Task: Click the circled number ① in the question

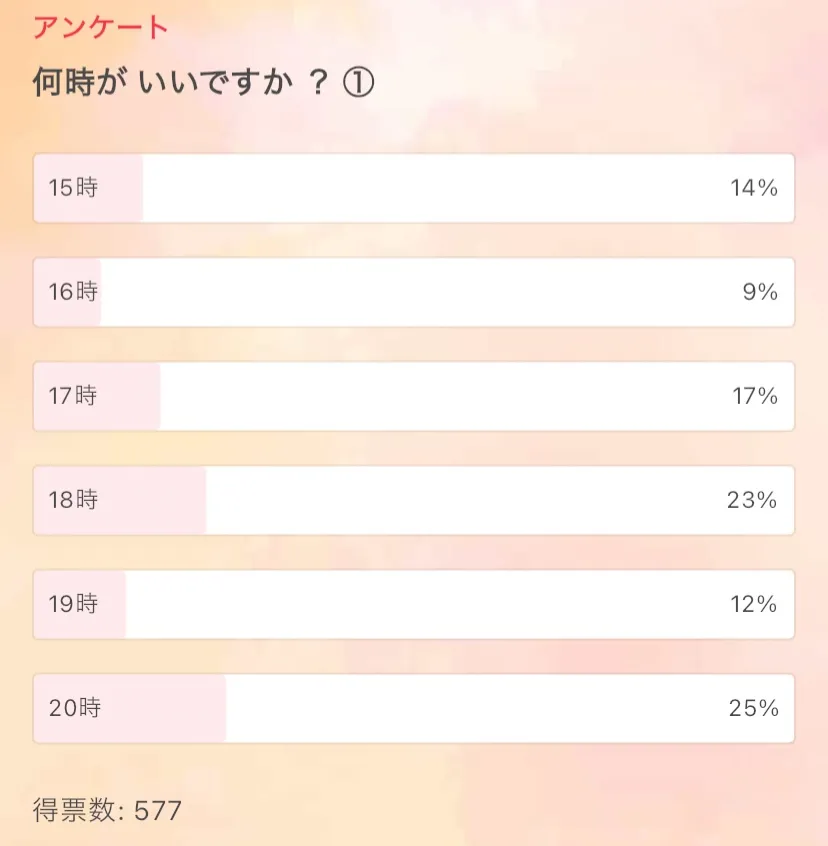Action: (358, 84)
